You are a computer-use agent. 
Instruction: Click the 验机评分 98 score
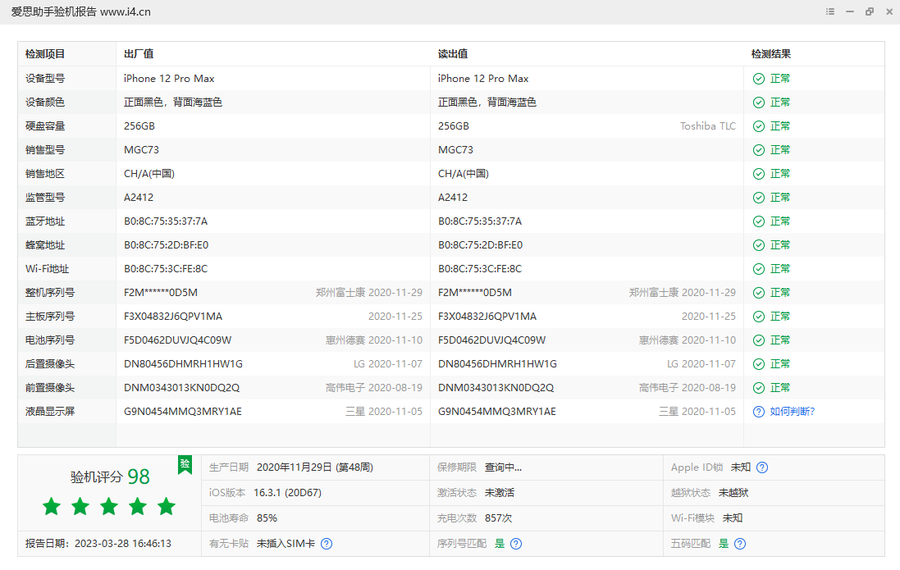110,476
